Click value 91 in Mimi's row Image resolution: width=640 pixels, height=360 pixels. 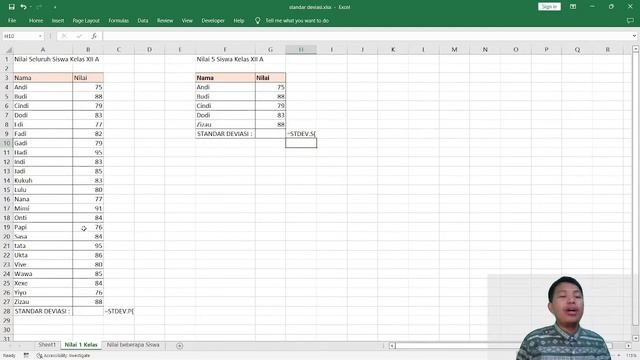click(x=88, y=209)
